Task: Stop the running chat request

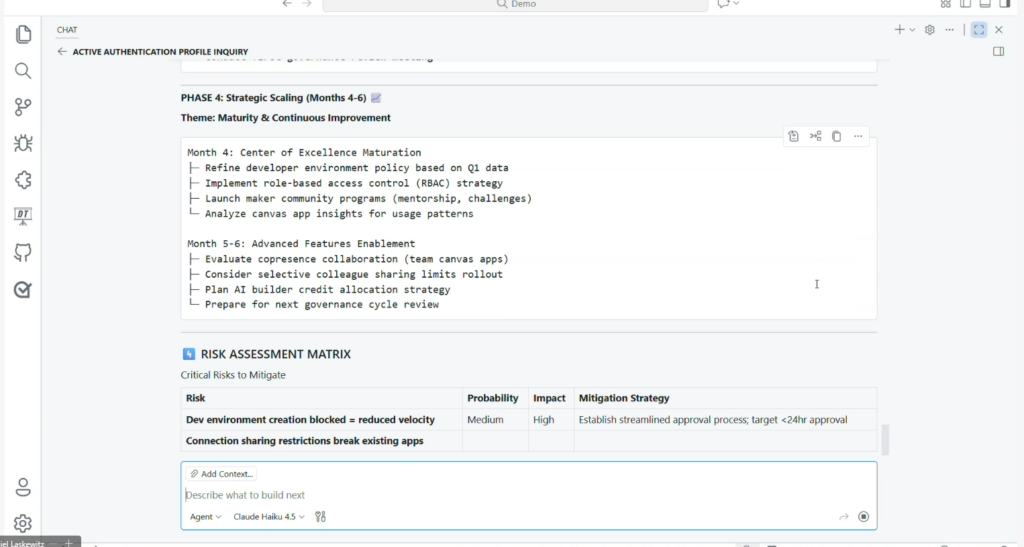Action: tap(863, 517)
